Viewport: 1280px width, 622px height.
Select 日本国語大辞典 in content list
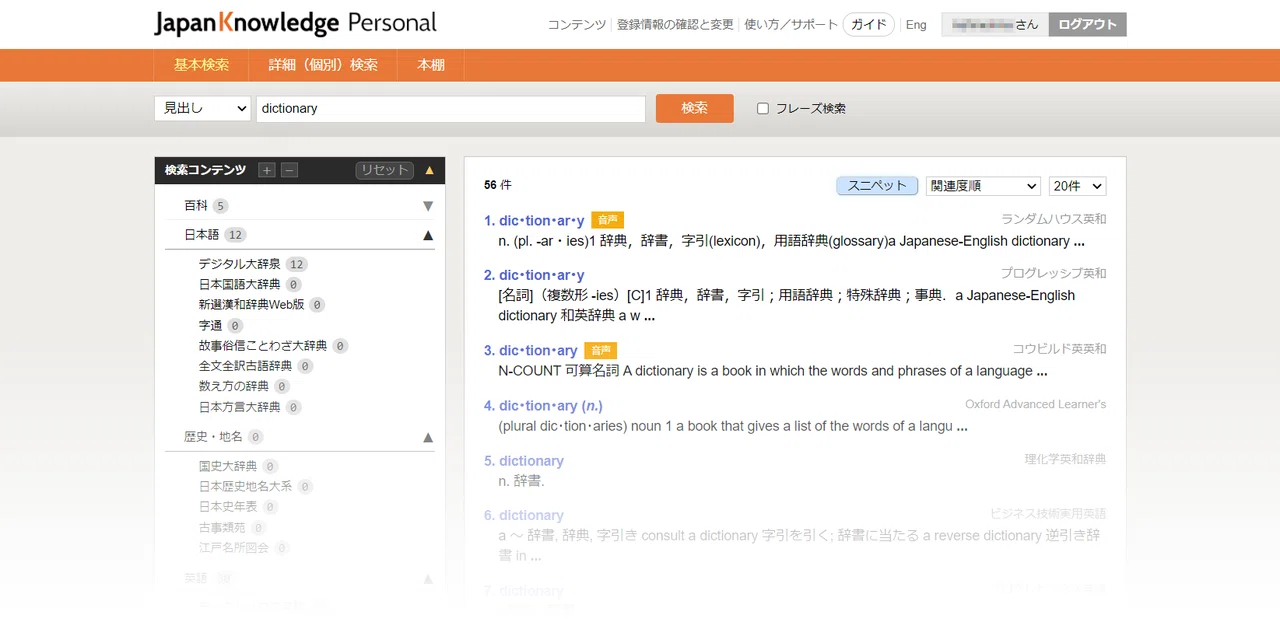(240, 285)
